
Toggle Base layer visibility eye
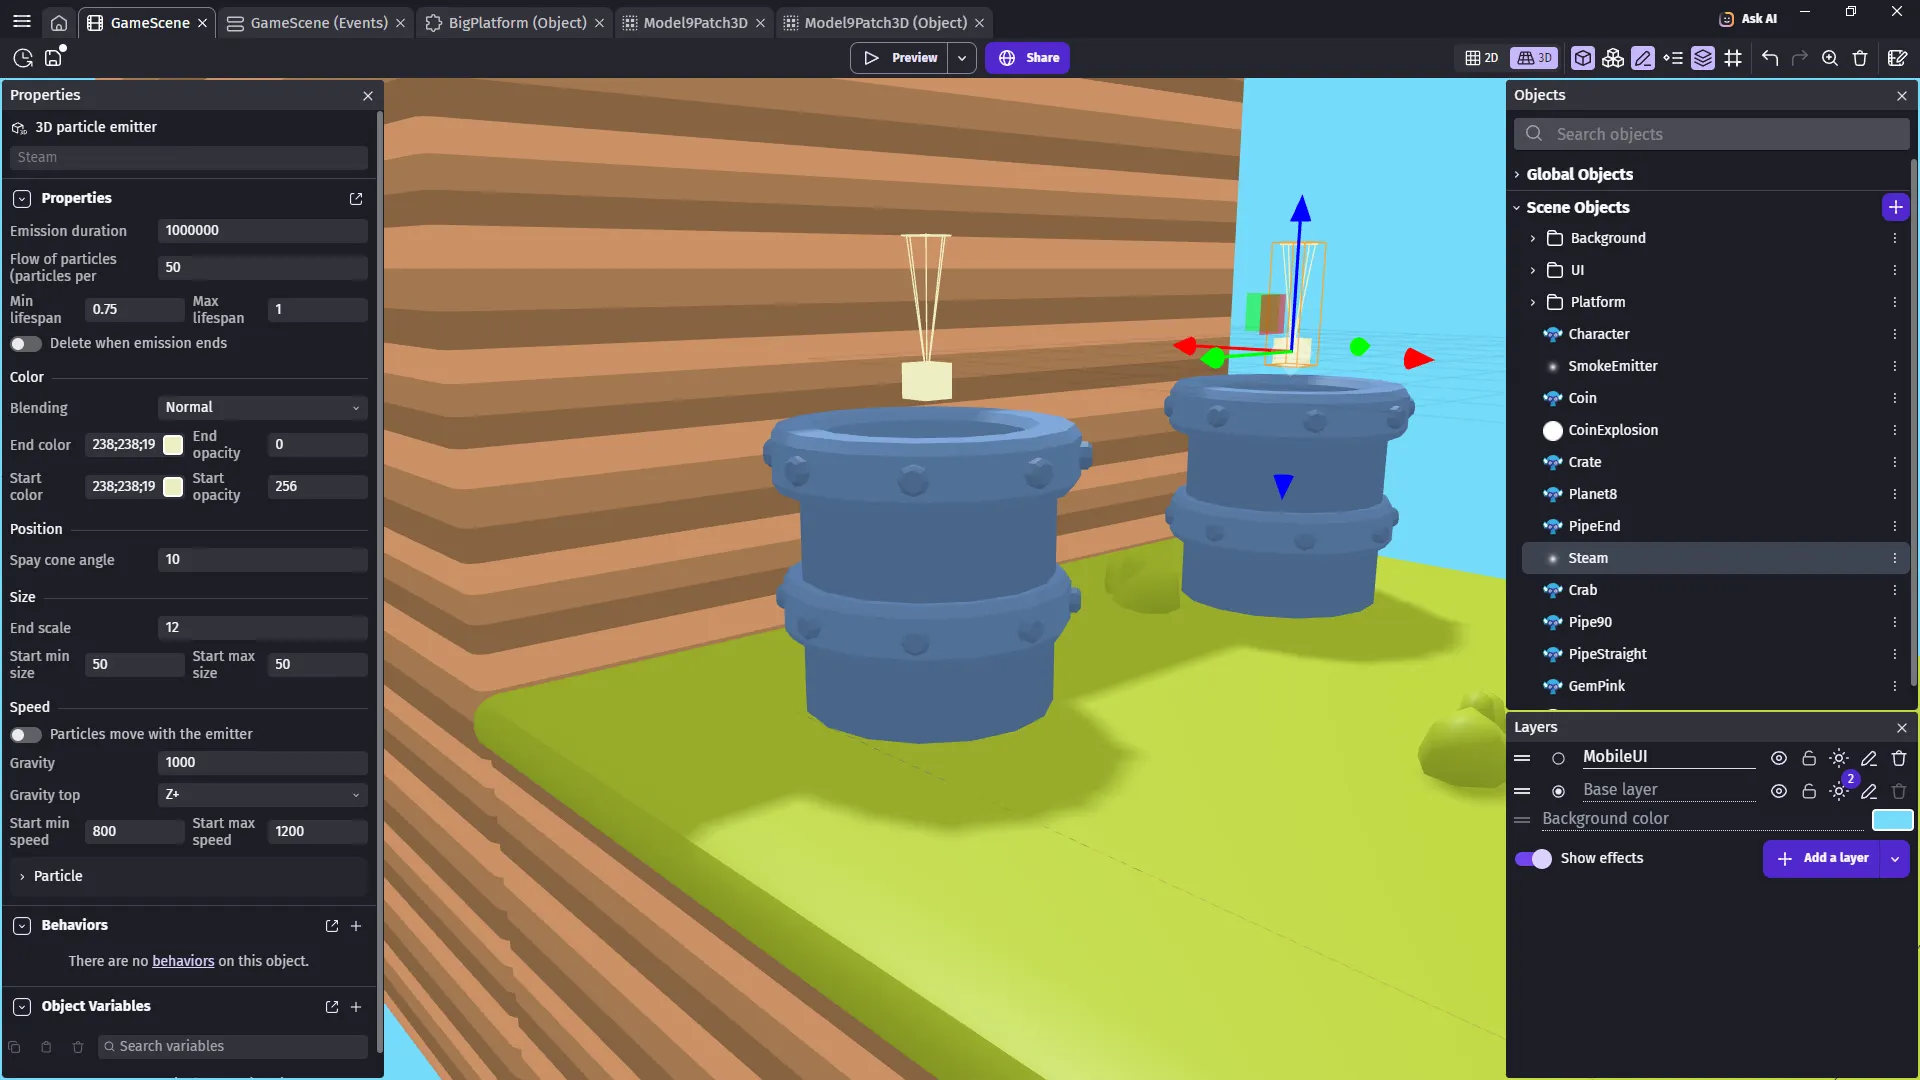(1778, 791)
